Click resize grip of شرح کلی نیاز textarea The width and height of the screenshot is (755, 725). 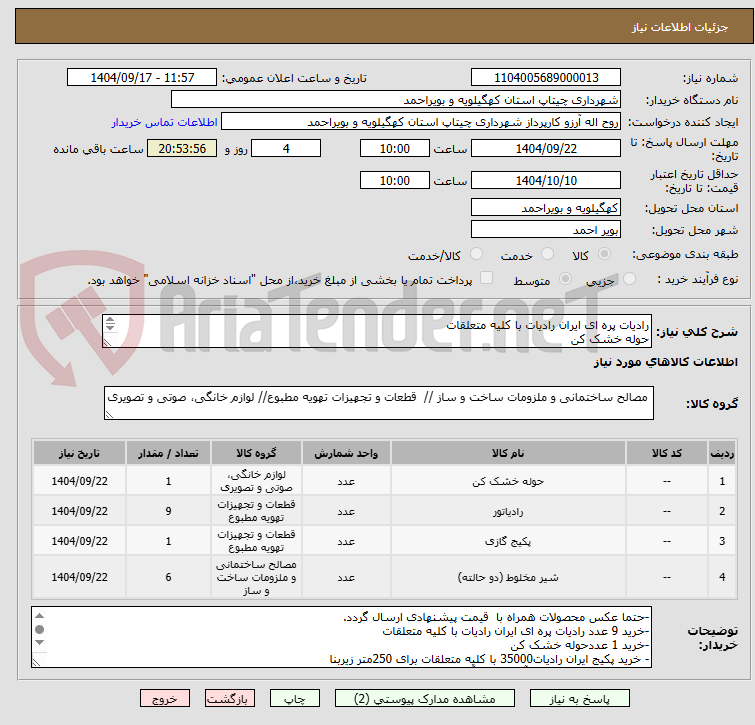(x=107, y=342)
